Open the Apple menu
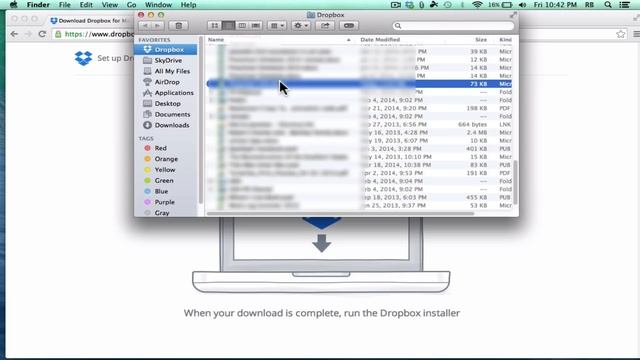640x360 pixels. coord(13,5)
